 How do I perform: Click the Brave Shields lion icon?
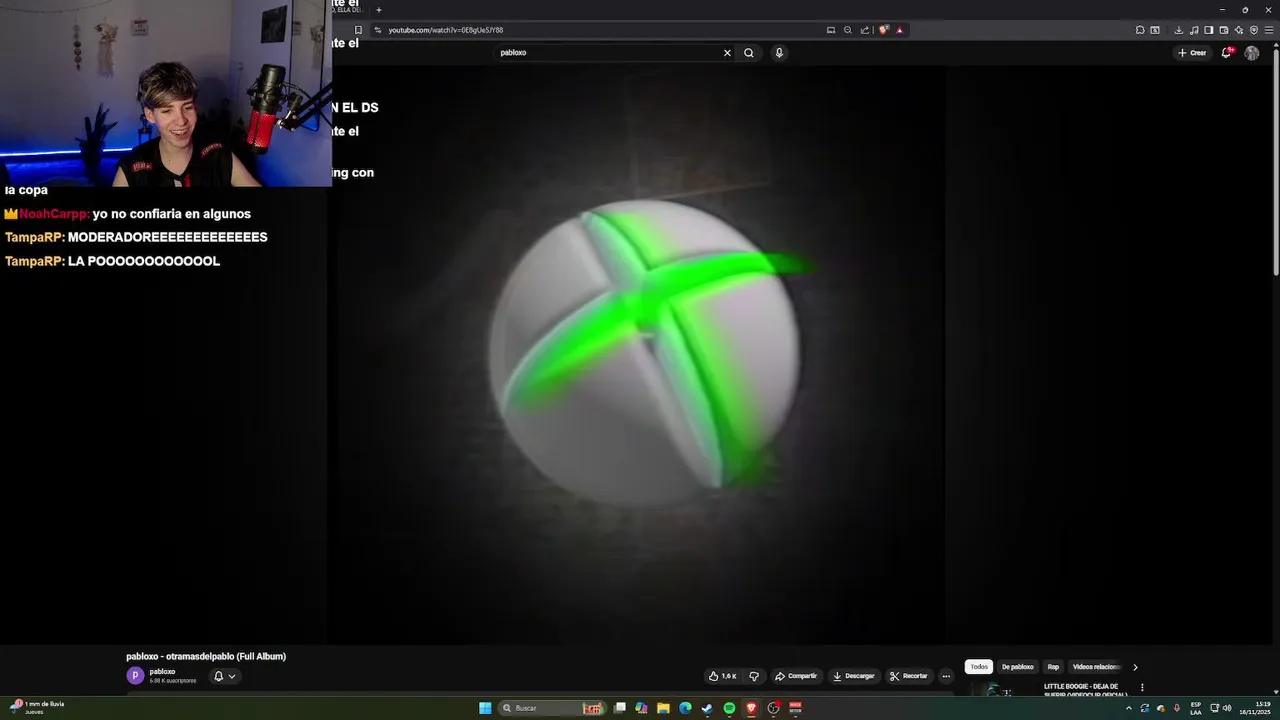pyautogui.click(x=884, y=30)
